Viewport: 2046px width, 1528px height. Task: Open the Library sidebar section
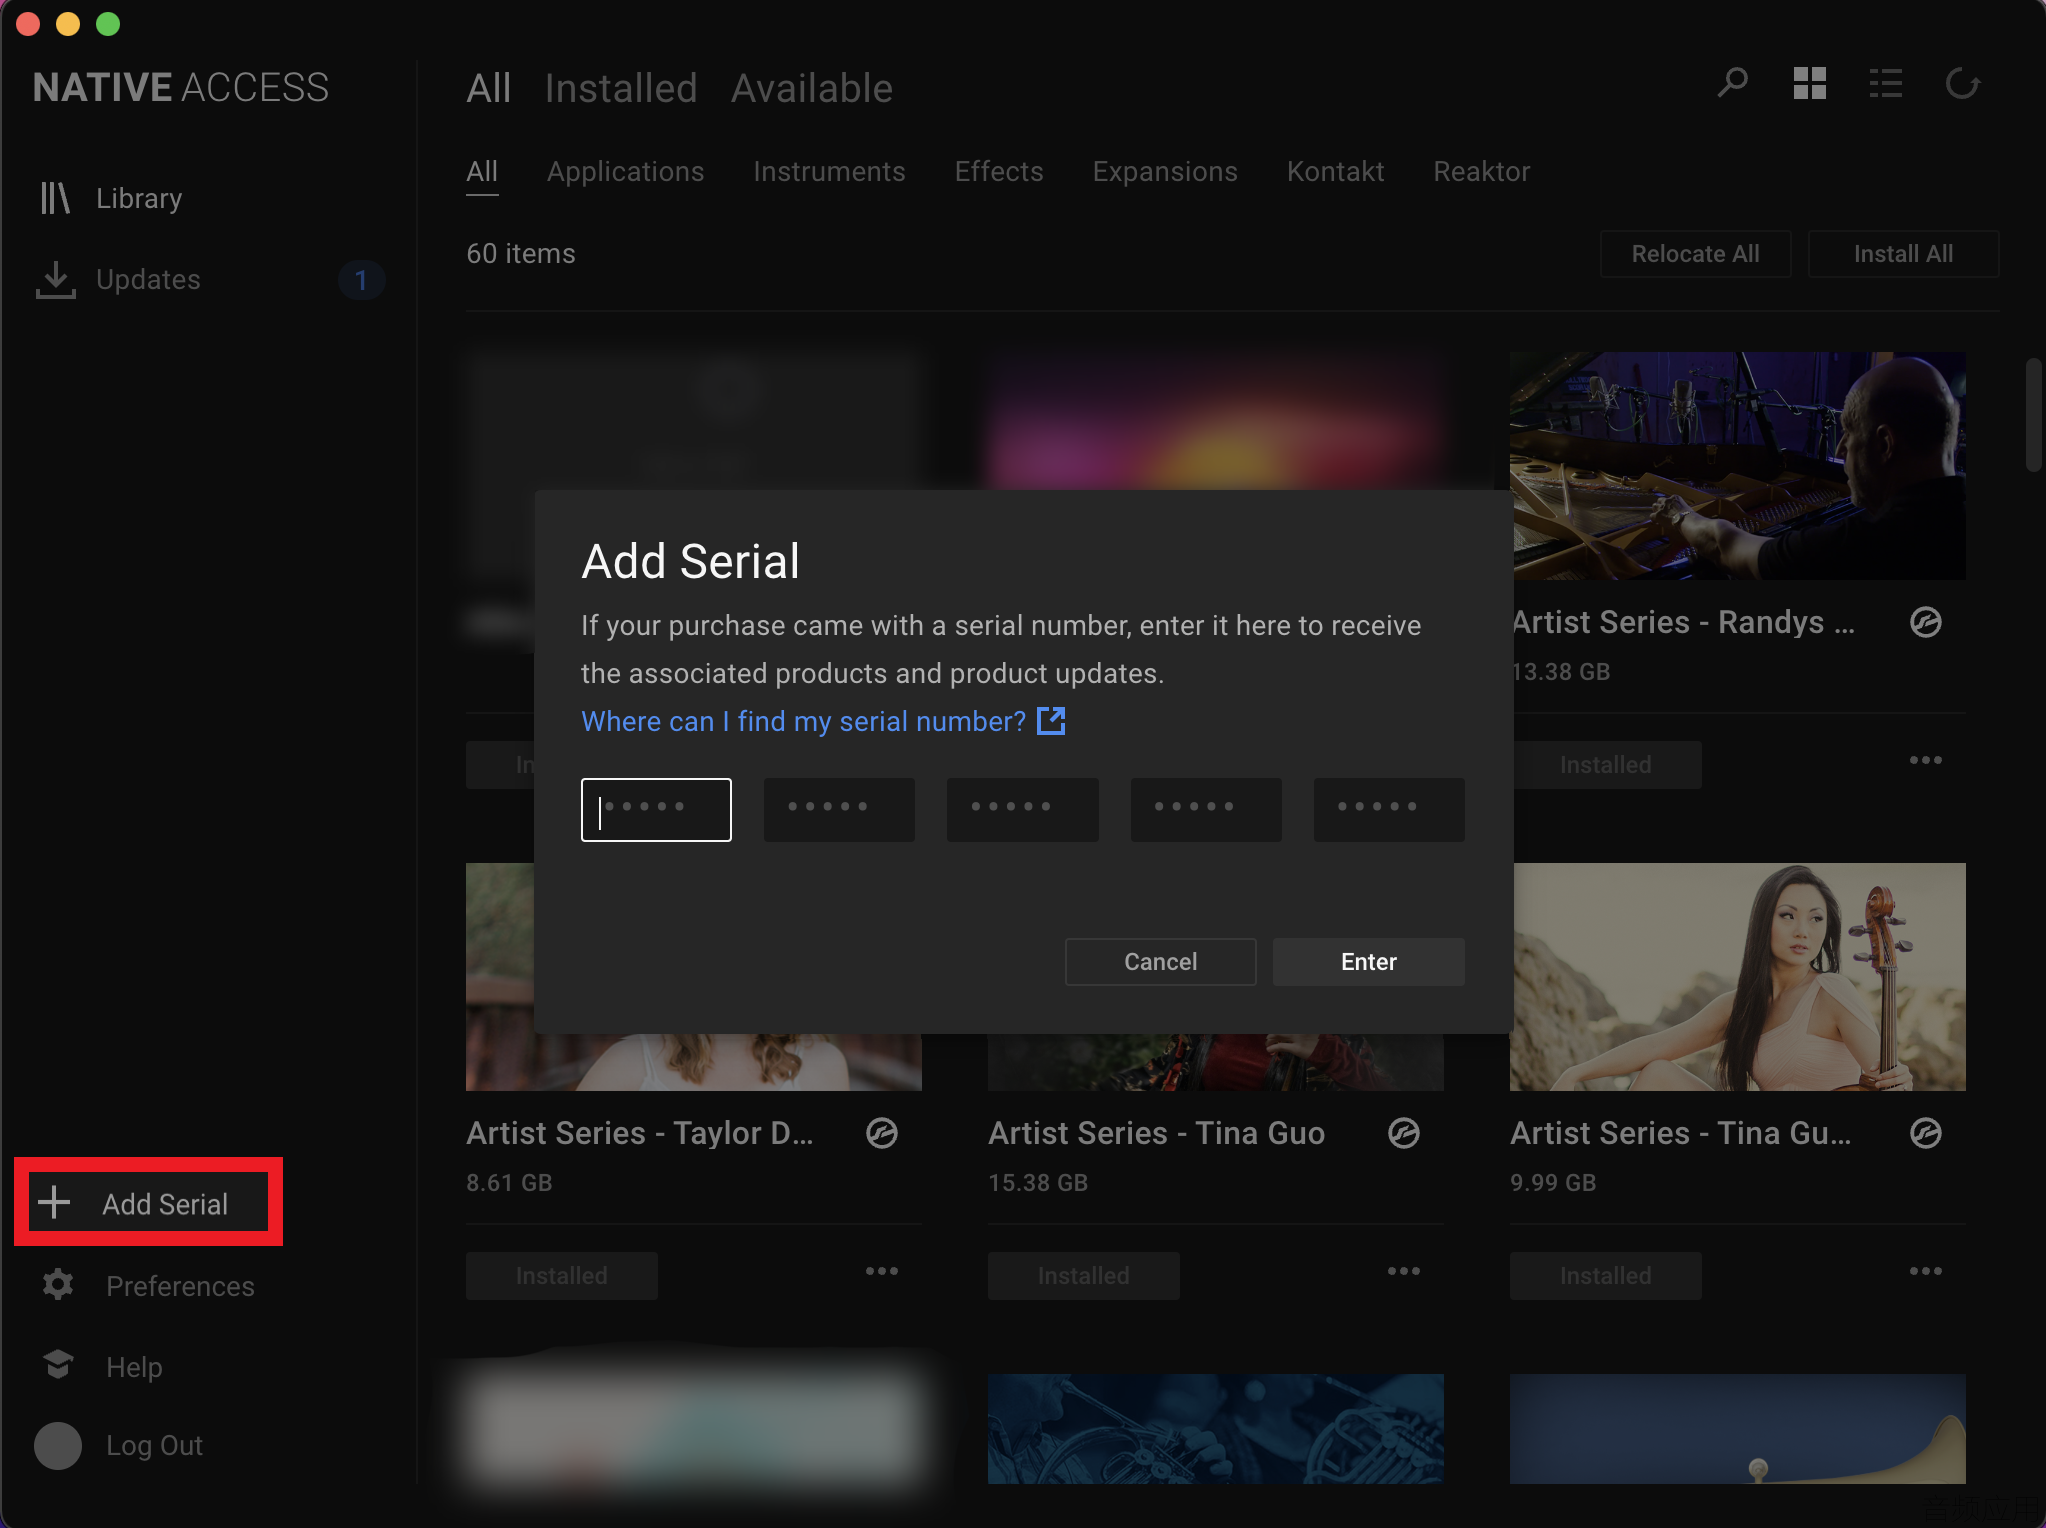click(x=110, y=198)
